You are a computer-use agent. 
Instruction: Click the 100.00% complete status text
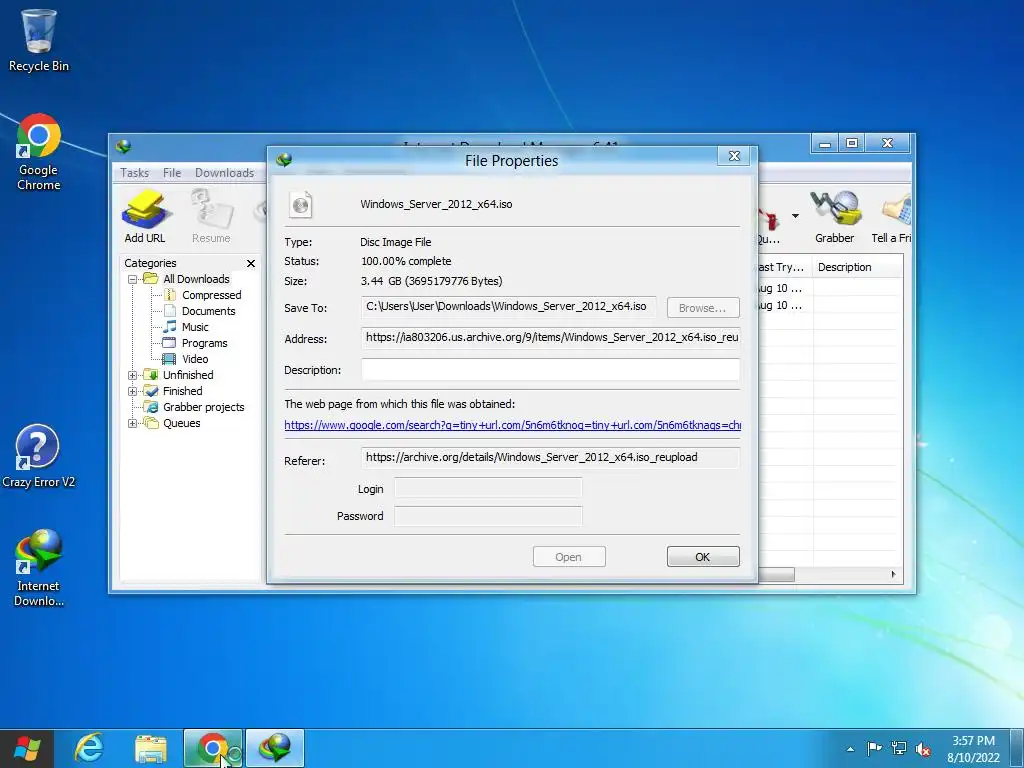406,261
